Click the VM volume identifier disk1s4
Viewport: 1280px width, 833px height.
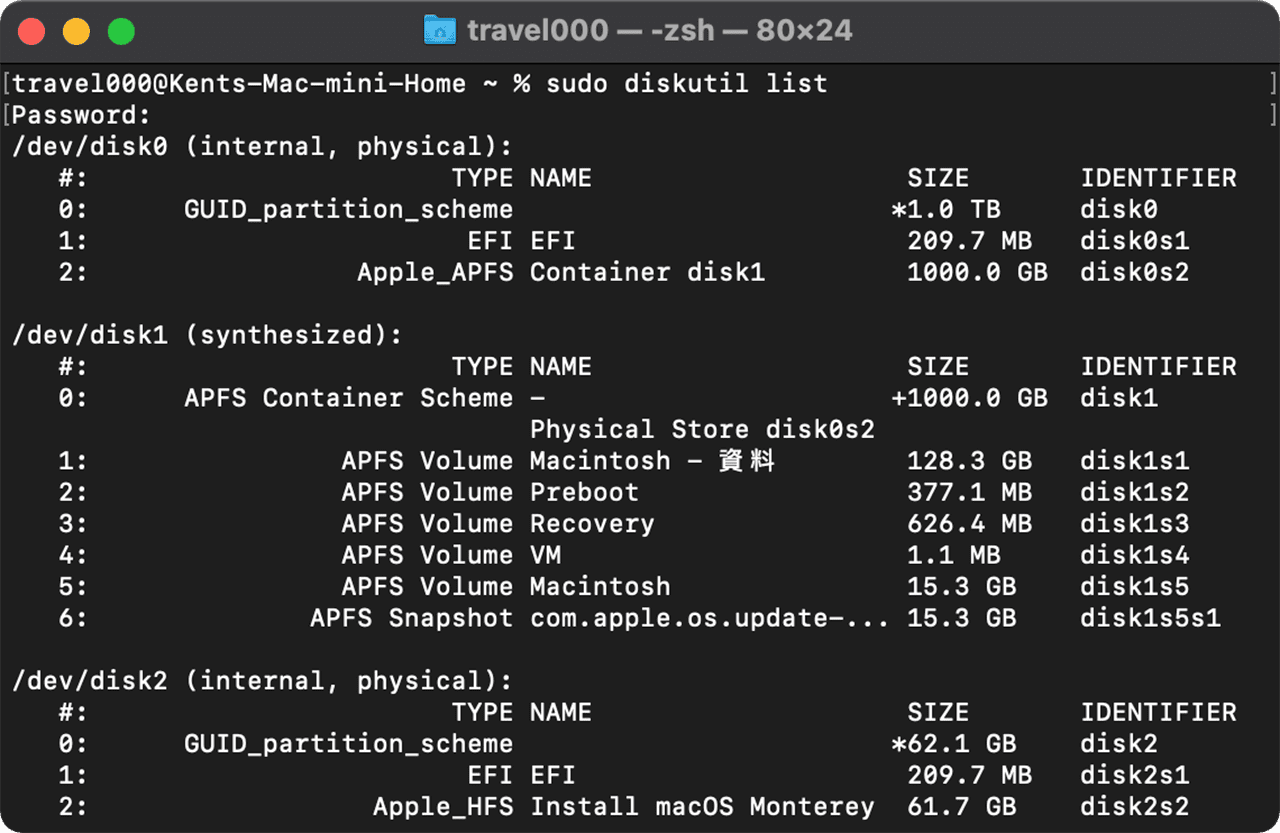[1133, 554]
